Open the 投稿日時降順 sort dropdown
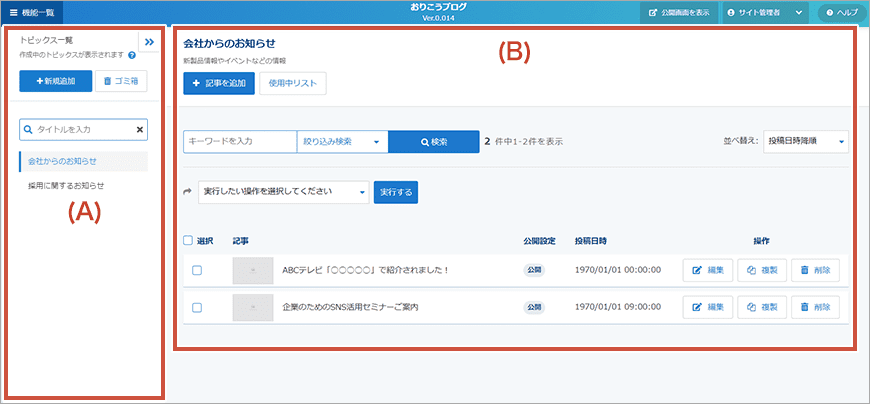Viewport: 870px width, 404px height. (805, 142)
